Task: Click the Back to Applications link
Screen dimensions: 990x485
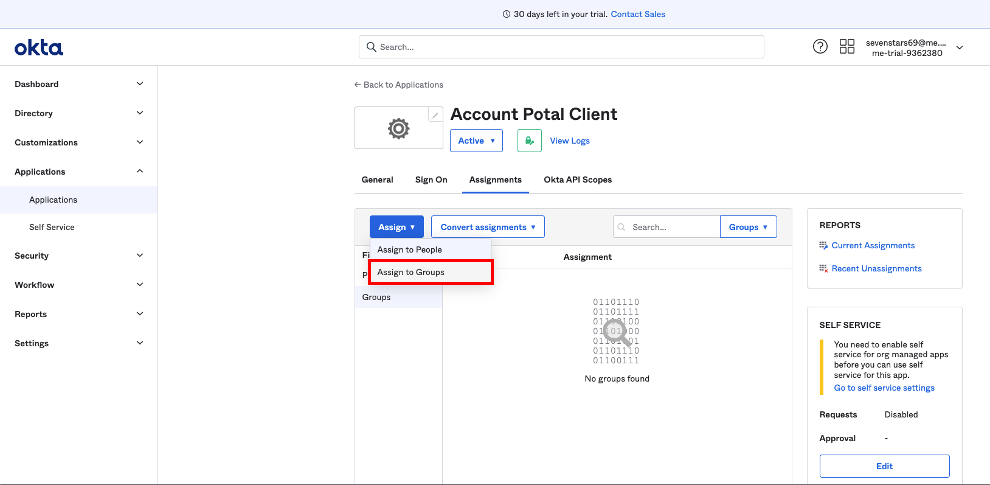Action: pos(398,85)
